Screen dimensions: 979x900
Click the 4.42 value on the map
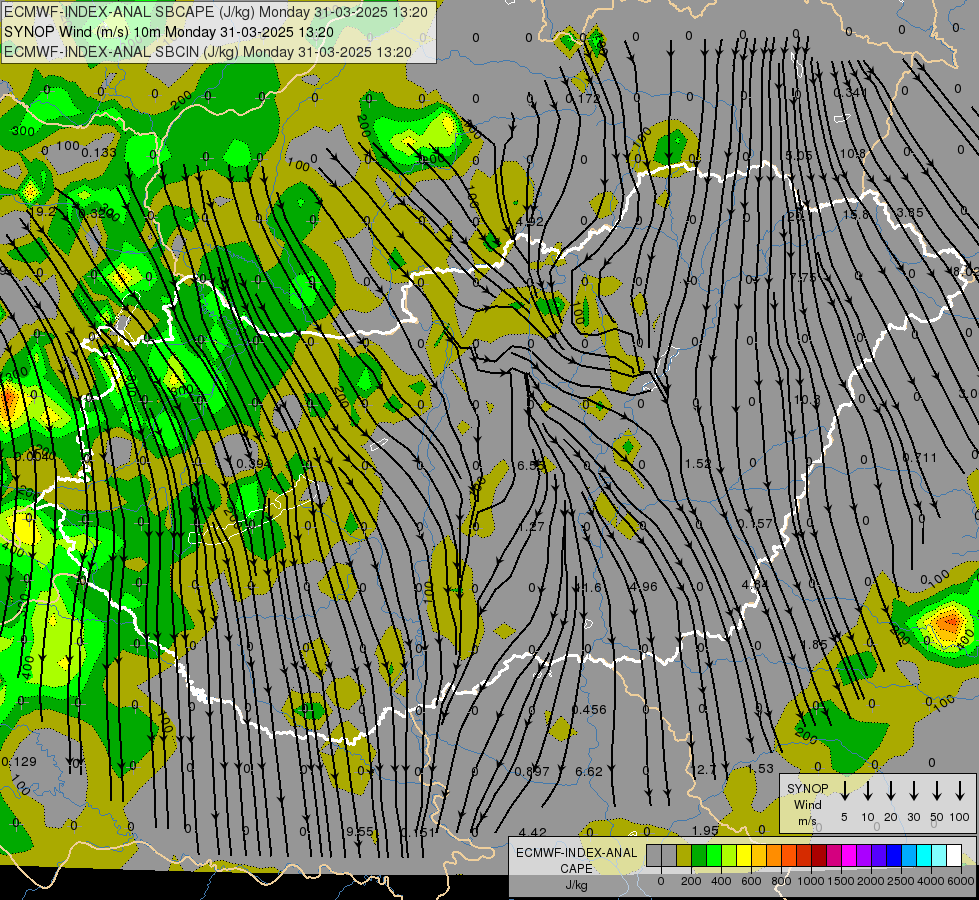tap(532, 832)
